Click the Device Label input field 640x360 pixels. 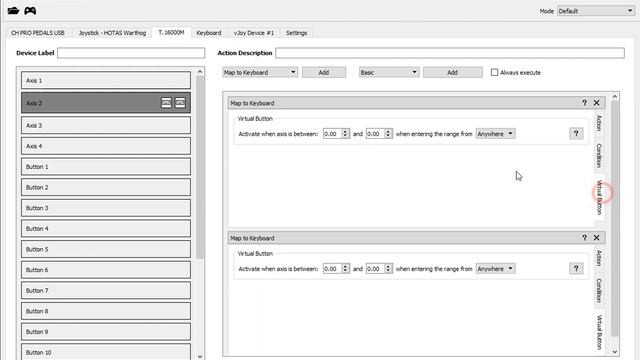(131, 53)
